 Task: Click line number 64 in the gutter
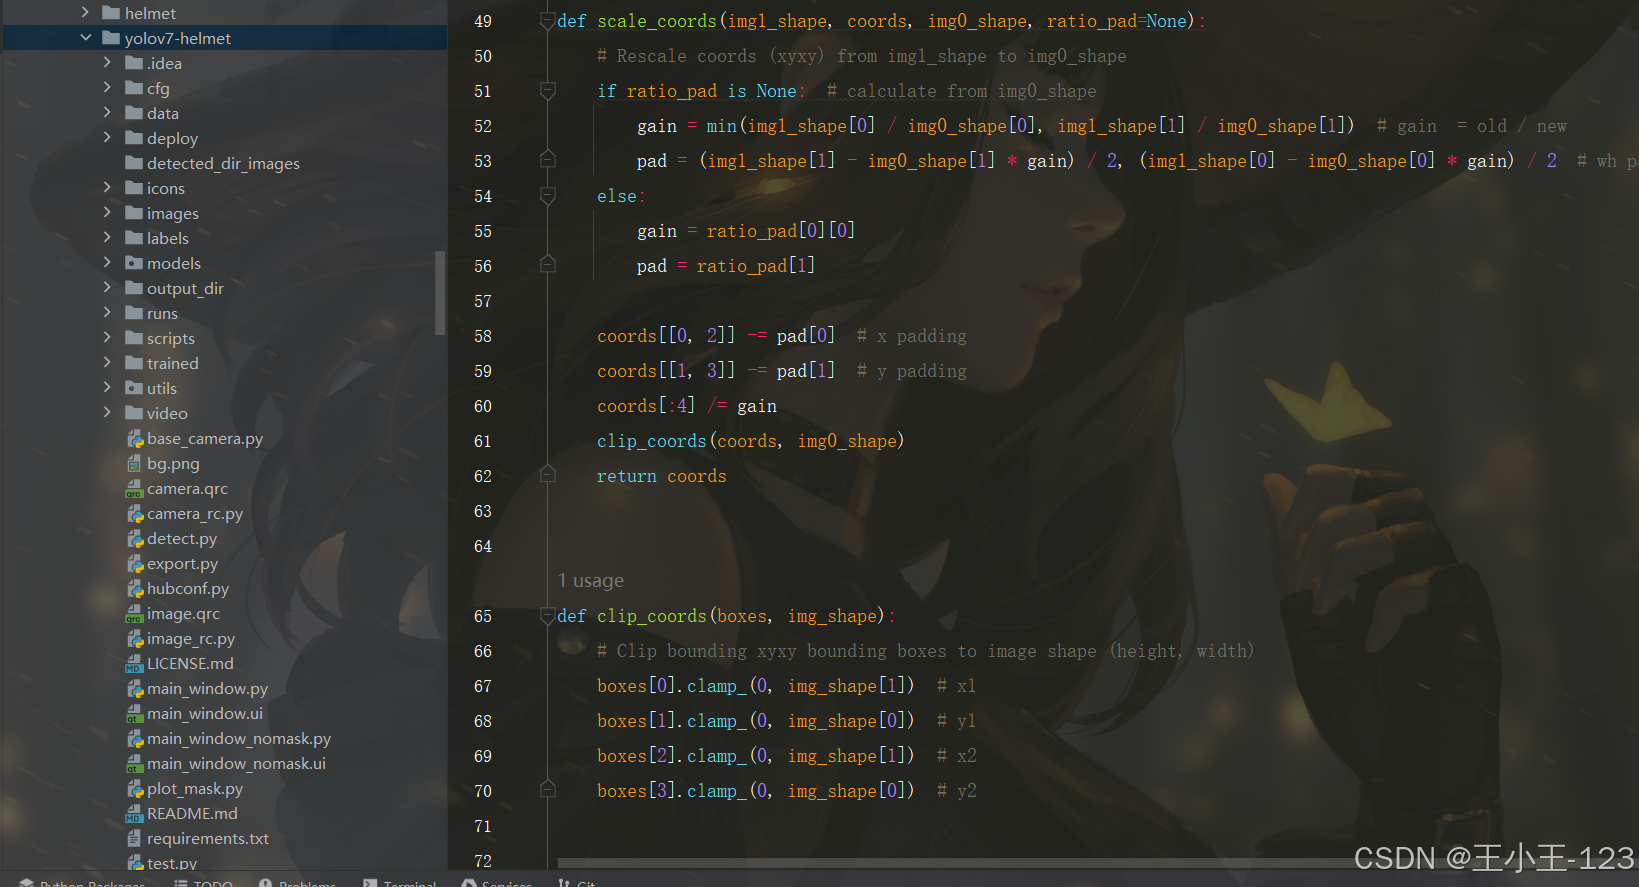[x=483, y=546]
